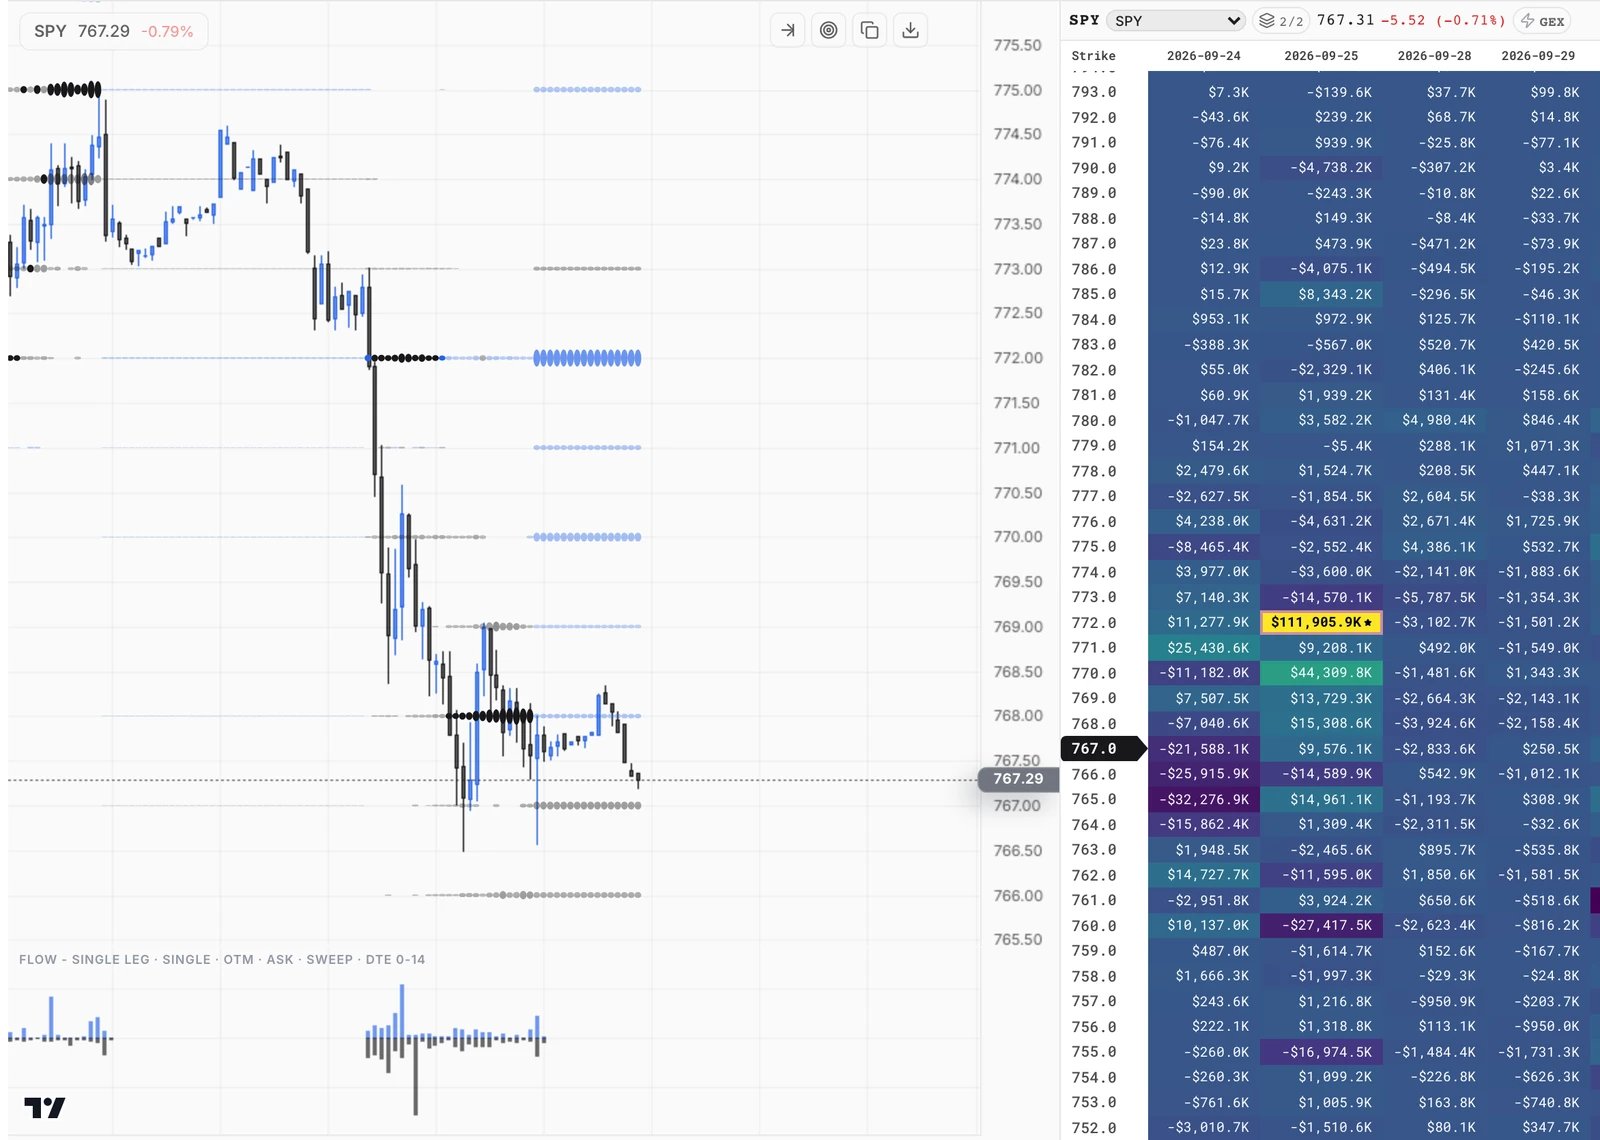
Task: Click the -$3,010.7K cell
Action: coord(1204,1127)
